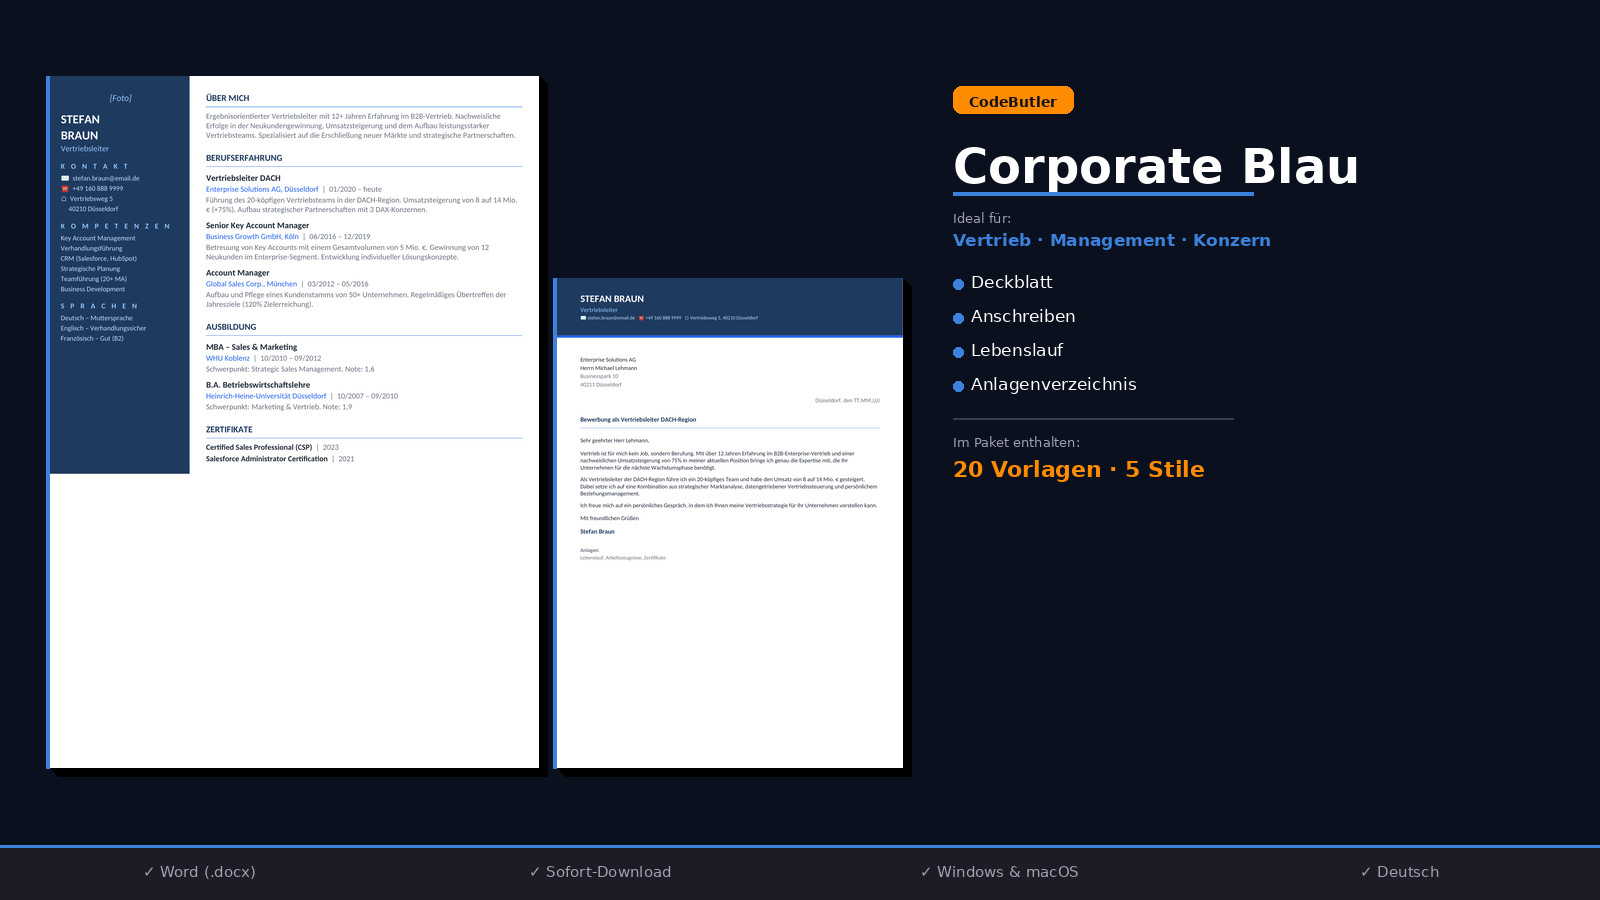Open the Lebenslauf resume page preview
Screen dimensions: 1600x900
pyautogui.click(x=293, y=422)
